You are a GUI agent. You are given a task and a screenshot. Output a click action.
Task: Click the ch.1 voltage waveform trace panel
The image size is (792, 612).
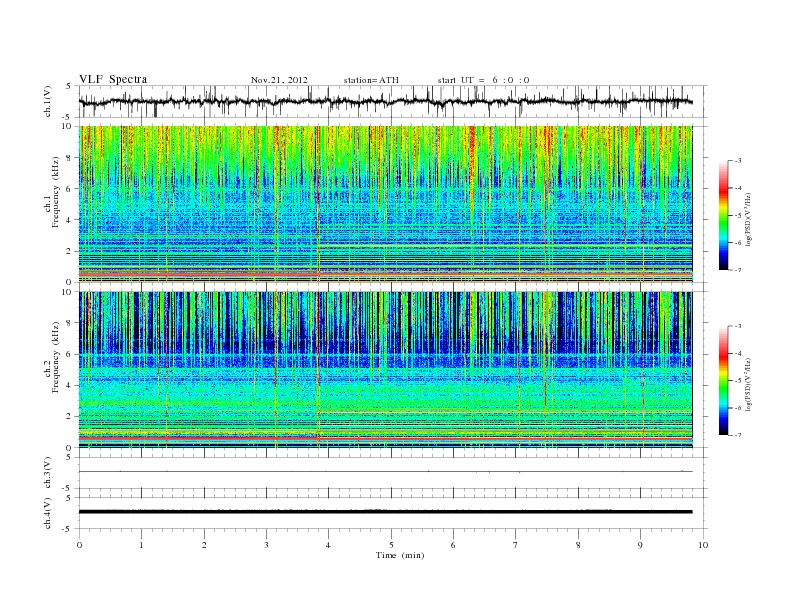click(393, 101)
